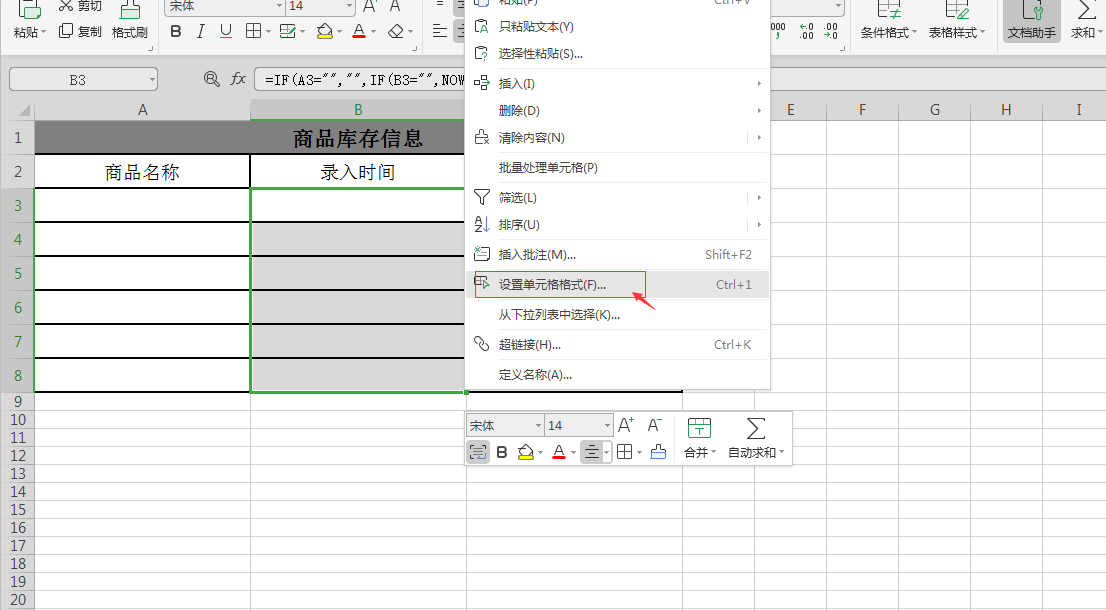
Task: Open the mini toolbar font name 宋体 dropdown
Action: (538, 425)
